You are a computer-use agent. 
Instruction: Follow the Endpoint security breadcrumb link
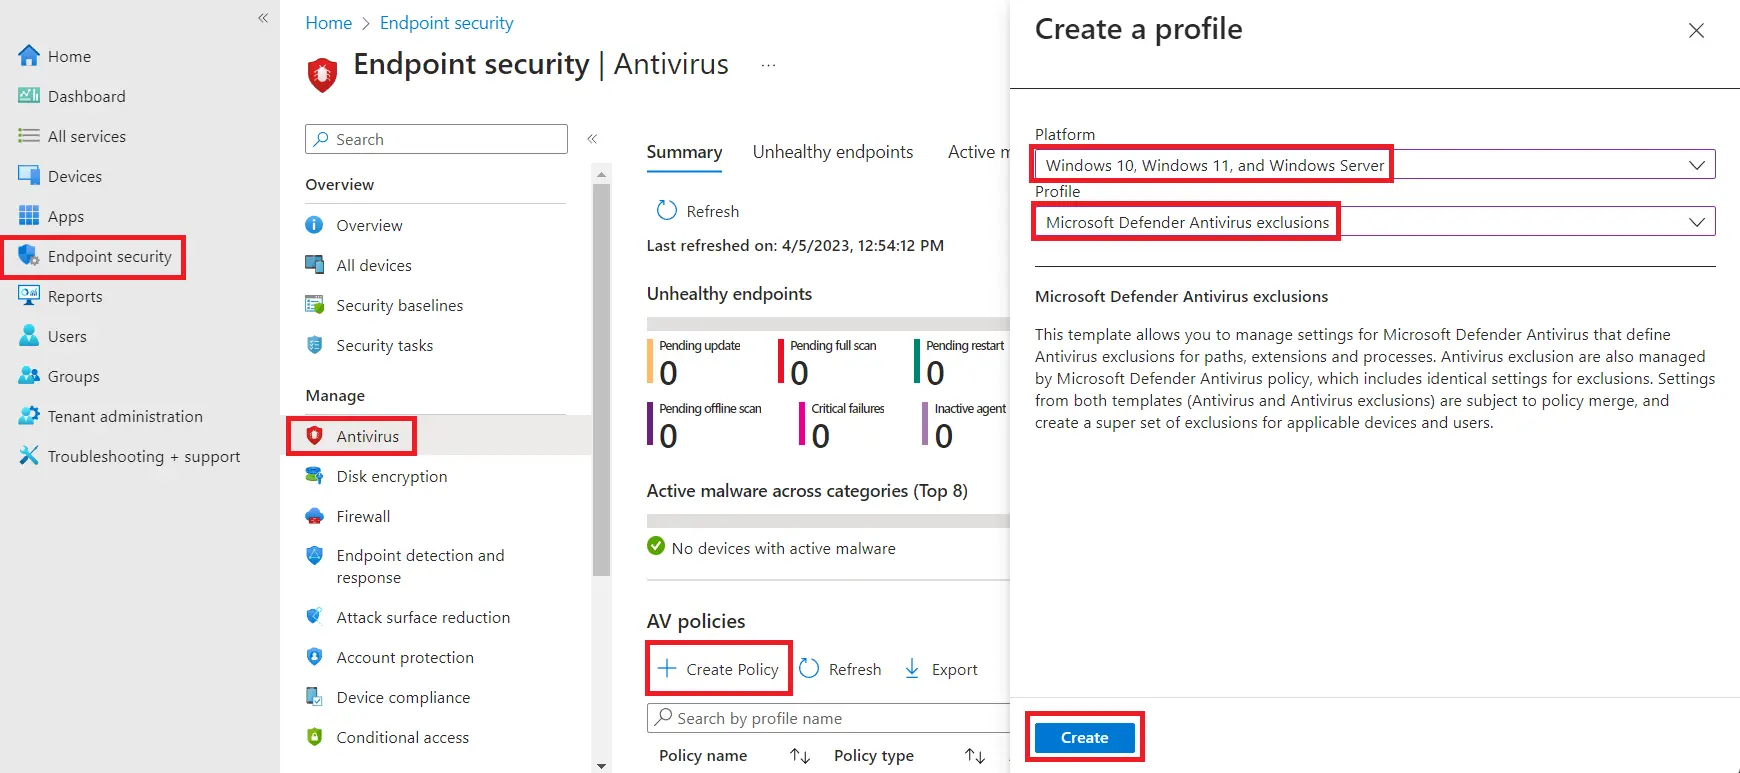coord(446,23)
